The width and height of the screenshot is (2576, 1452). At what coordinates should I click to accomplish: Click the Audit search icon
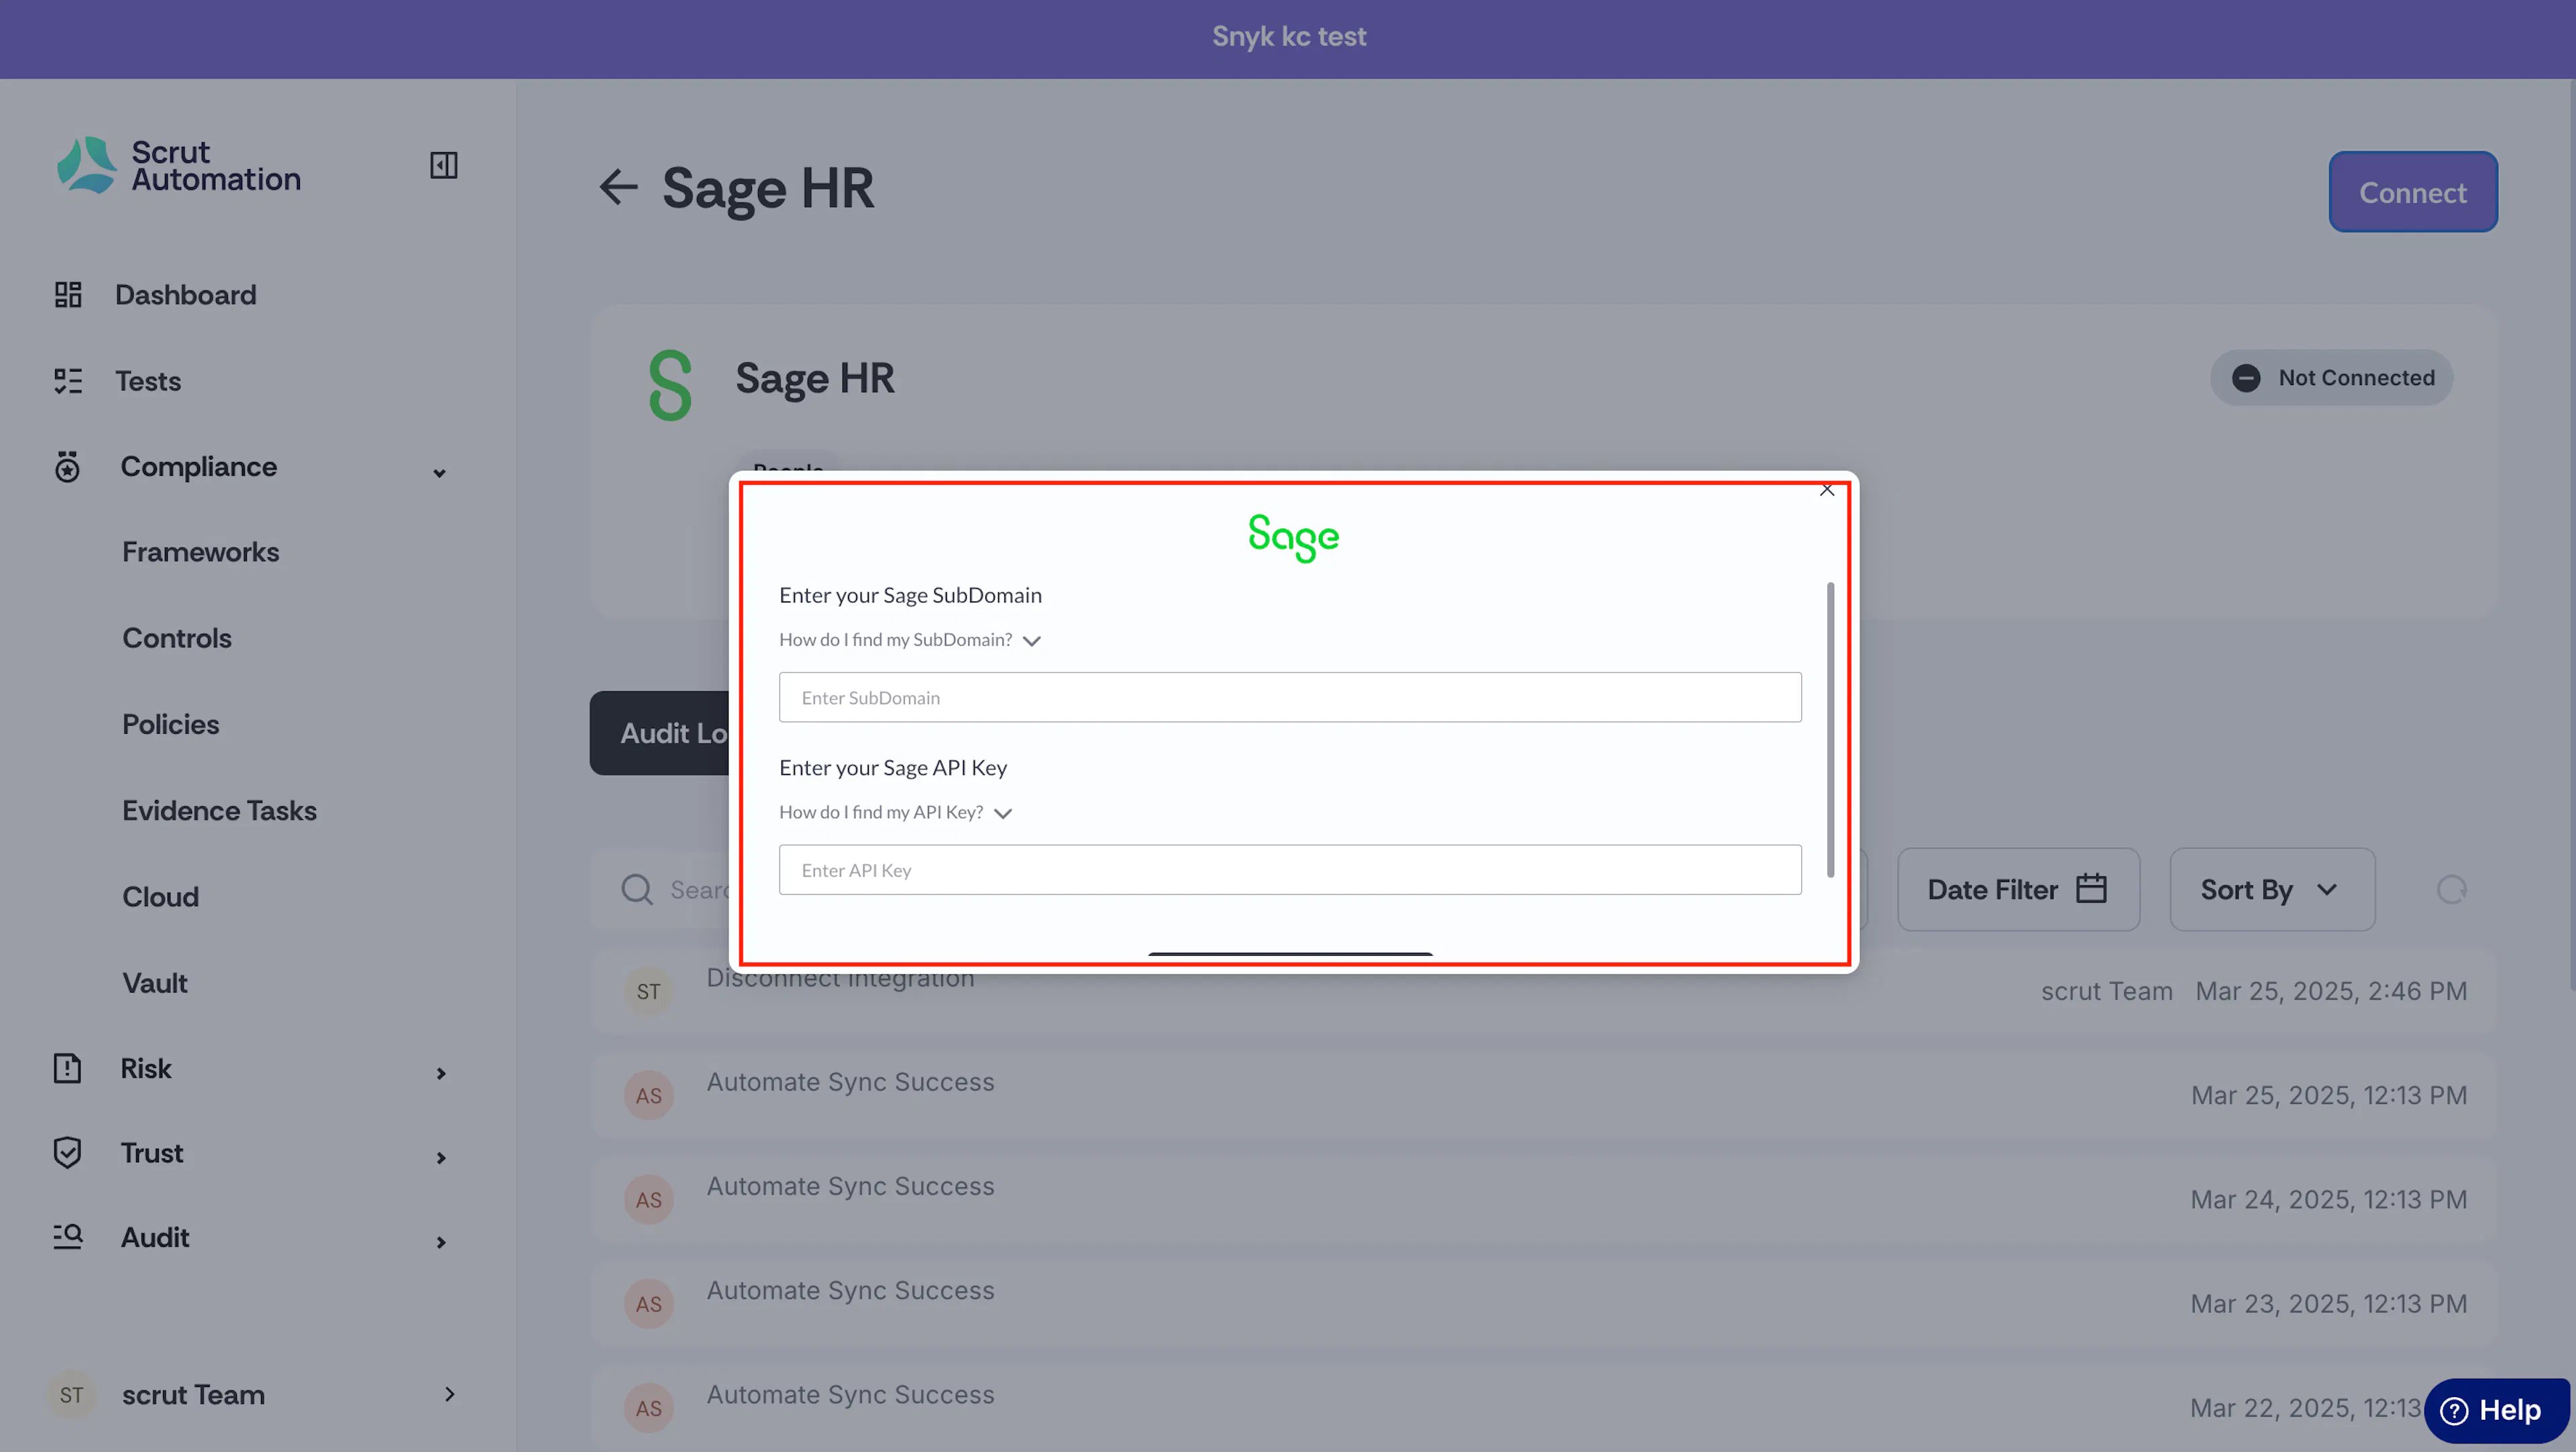[x=67, y=1237]
